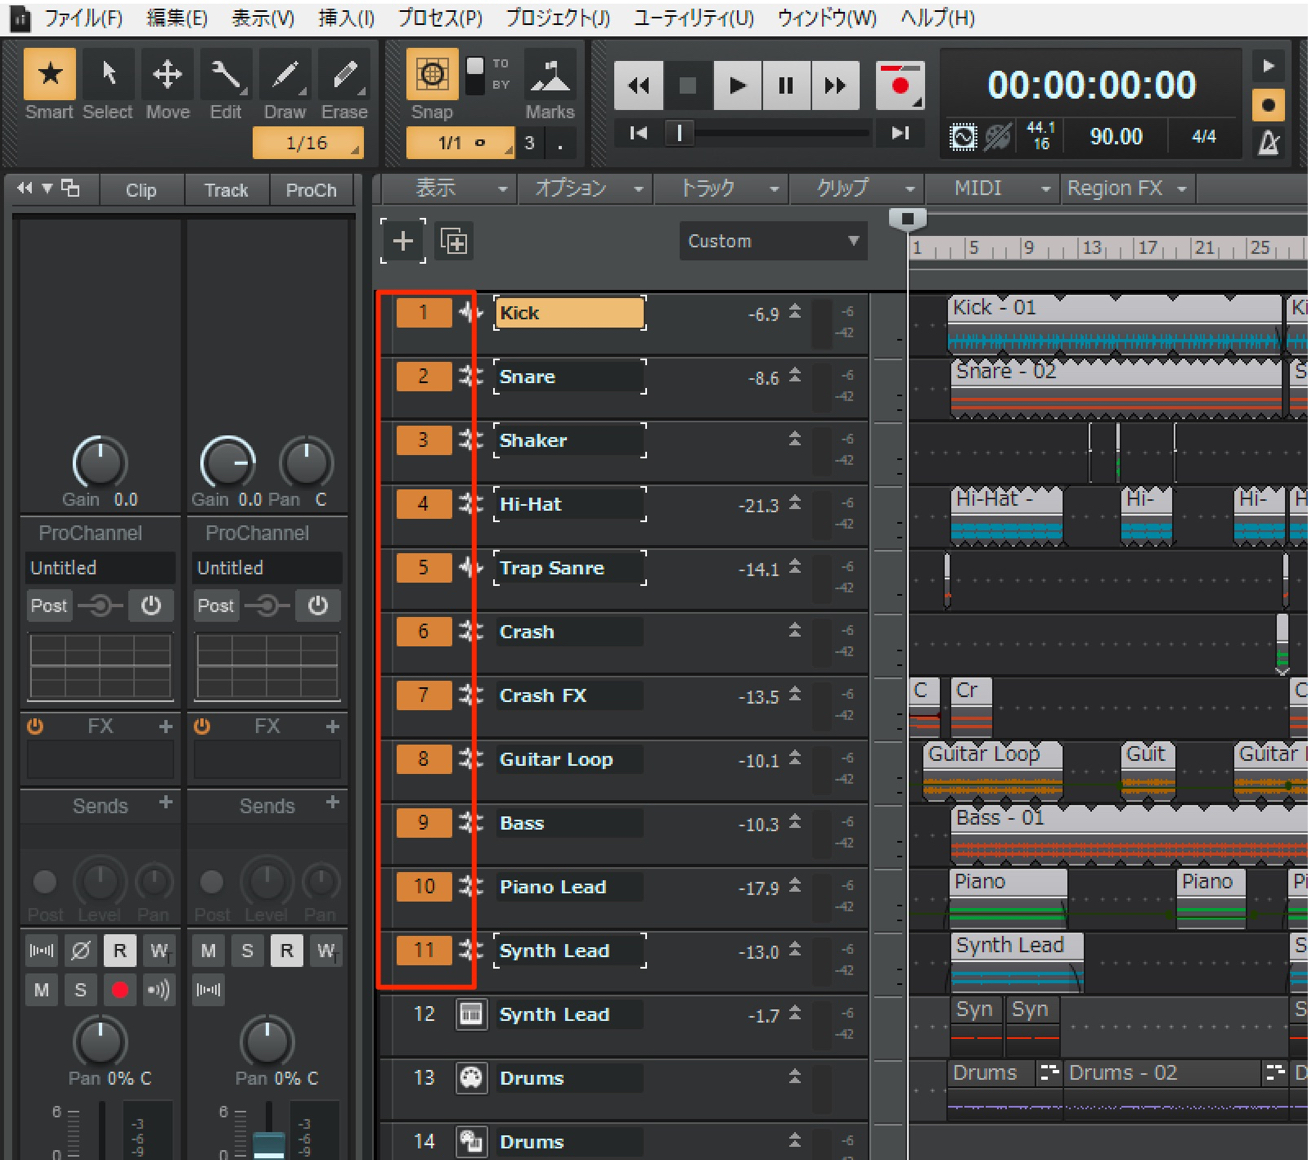This screenshot has height=1160, width=1308.
Task: Open the 編集(E) menu
Action: coord(177,18)
